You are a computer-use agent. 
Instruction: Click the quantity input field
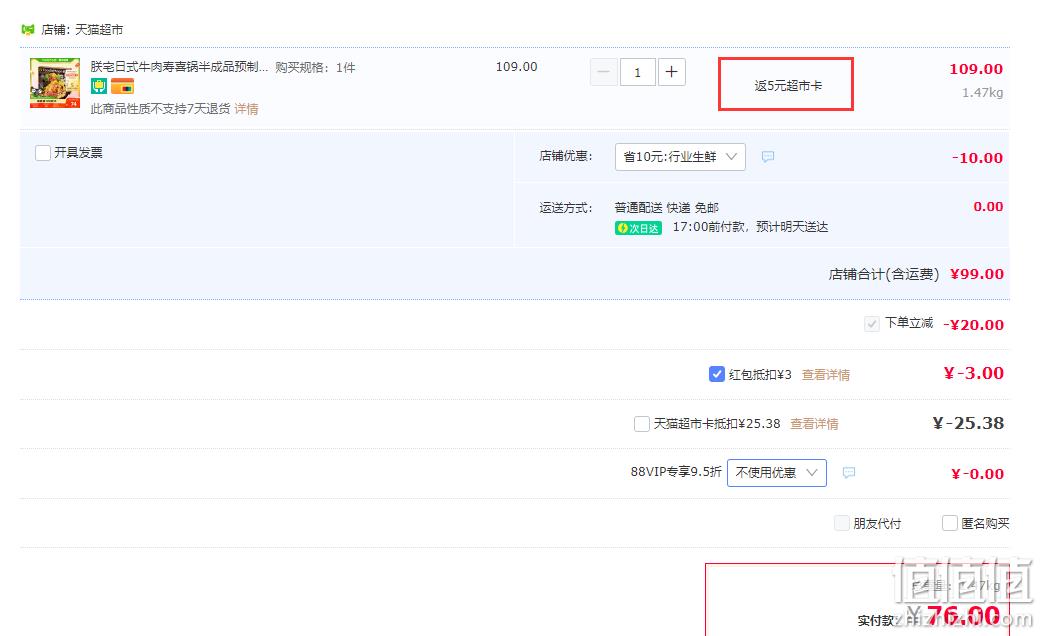(638, 72)
